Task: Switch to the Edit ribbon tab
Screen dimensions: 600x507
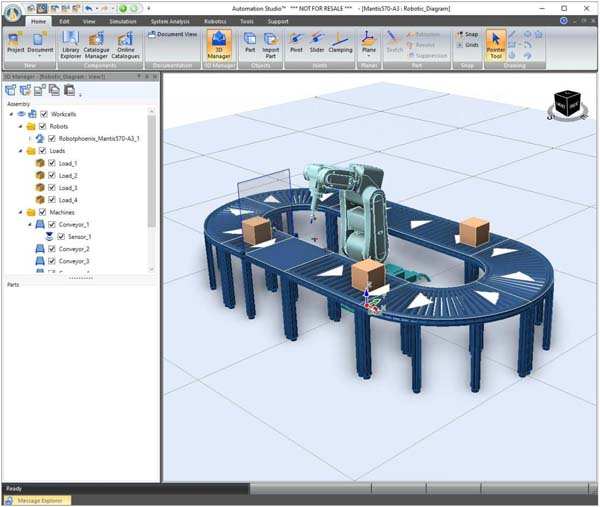Action: tap(64, 21)
